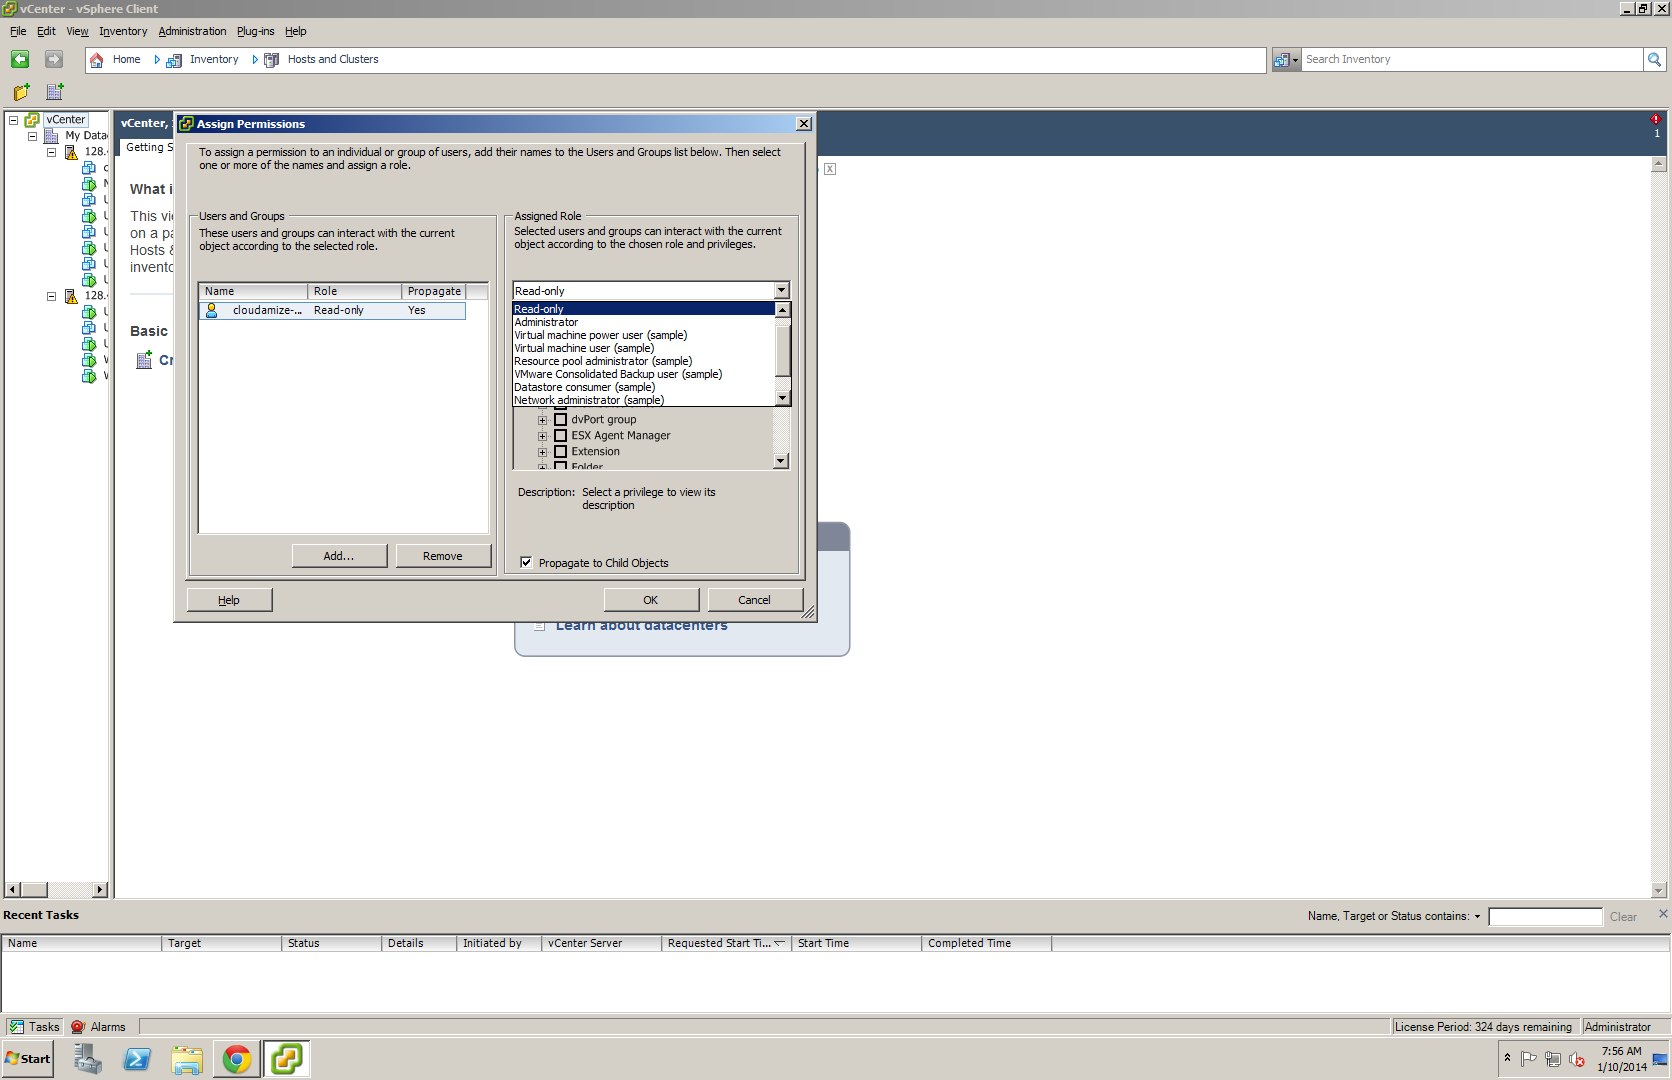Uncheck Propagate to Child Objects
The height and width of the screenshot is (1080, 1672).
[526, 562]
